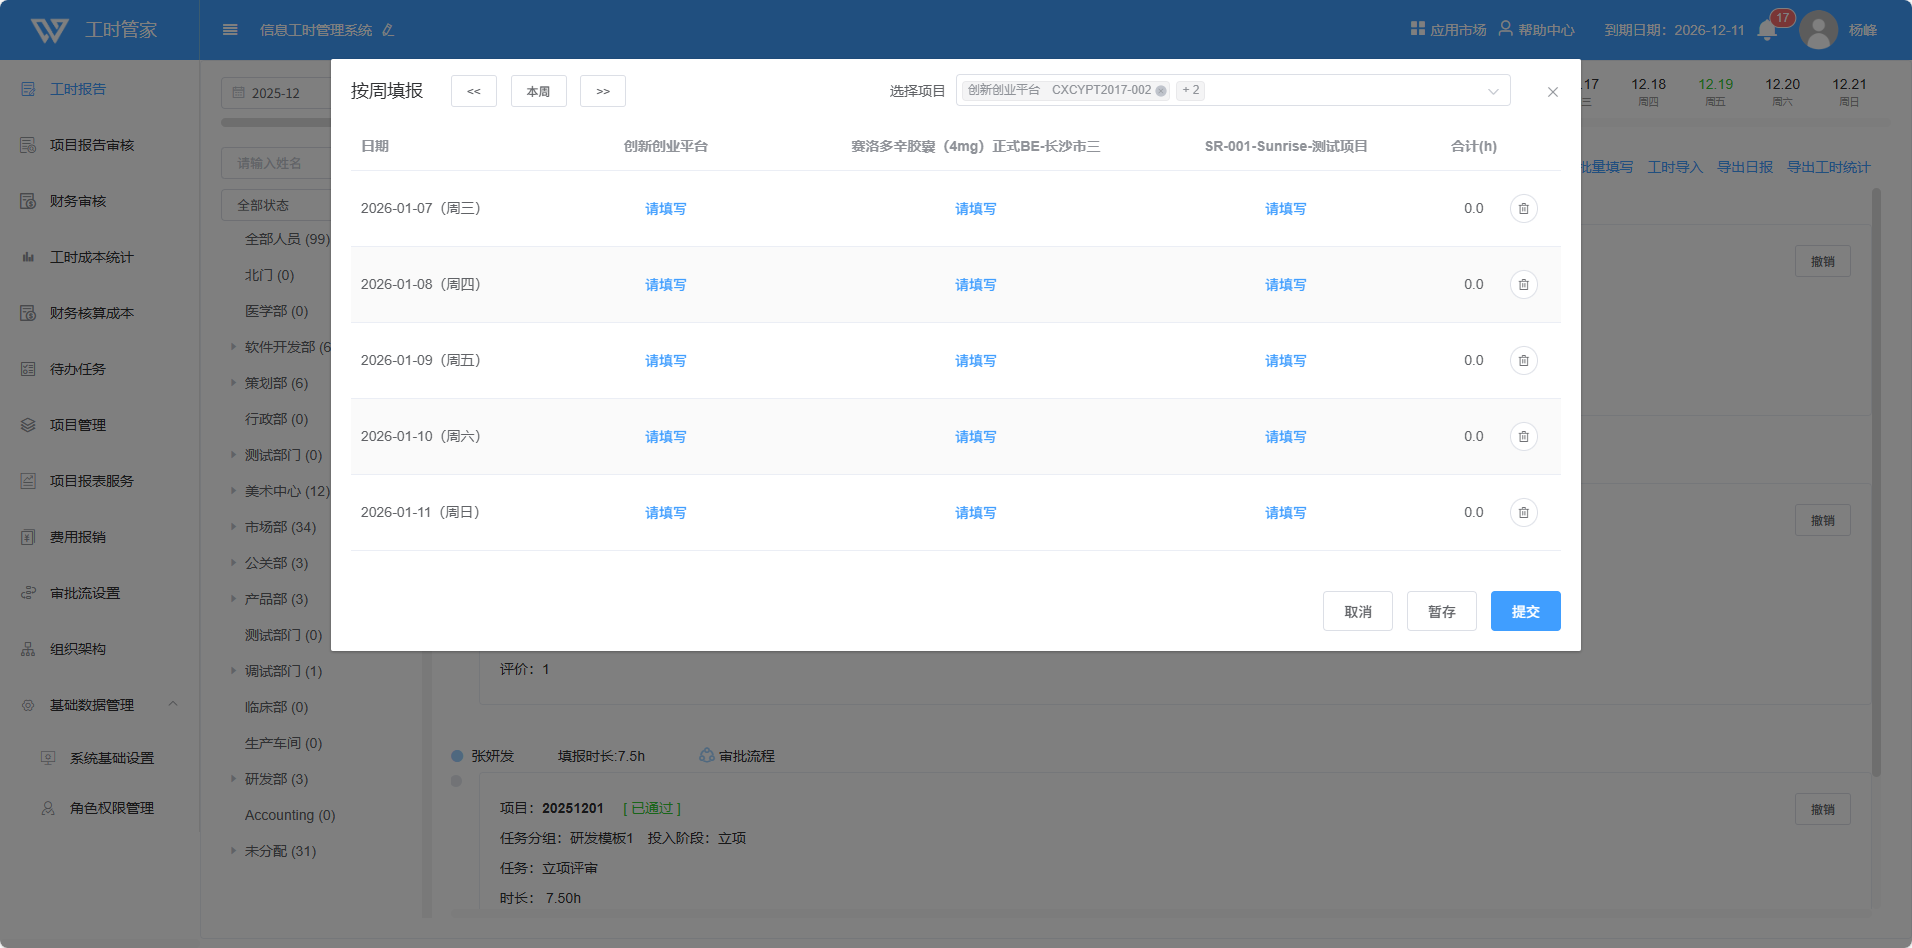The image size is (1912, 948).
Task: Close the weekly report dialog
Action: pos(1552,92)
